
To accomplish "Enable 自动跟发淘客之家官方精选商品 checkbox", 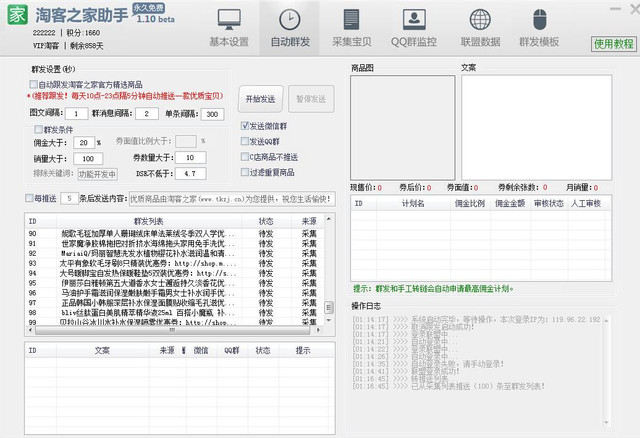I will coord(33,84).
